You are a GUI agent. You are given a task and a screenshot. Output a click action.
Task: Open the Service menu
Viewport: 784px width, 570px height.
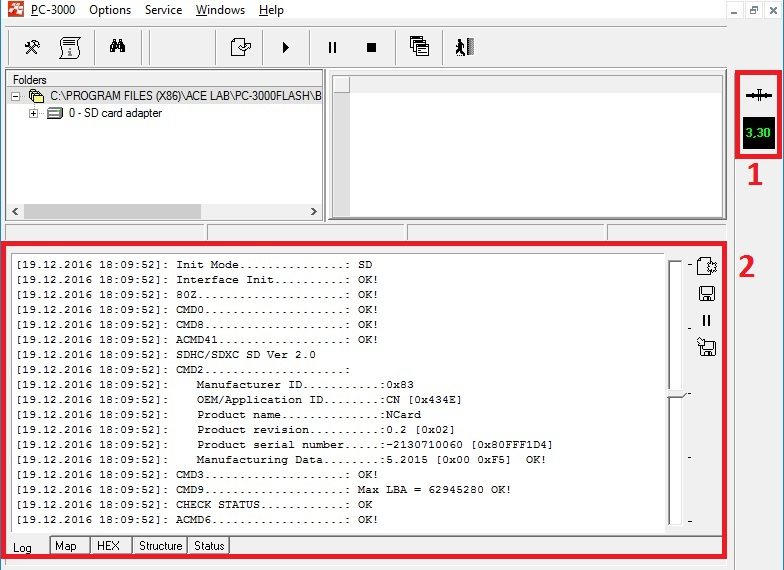[164, 10]
